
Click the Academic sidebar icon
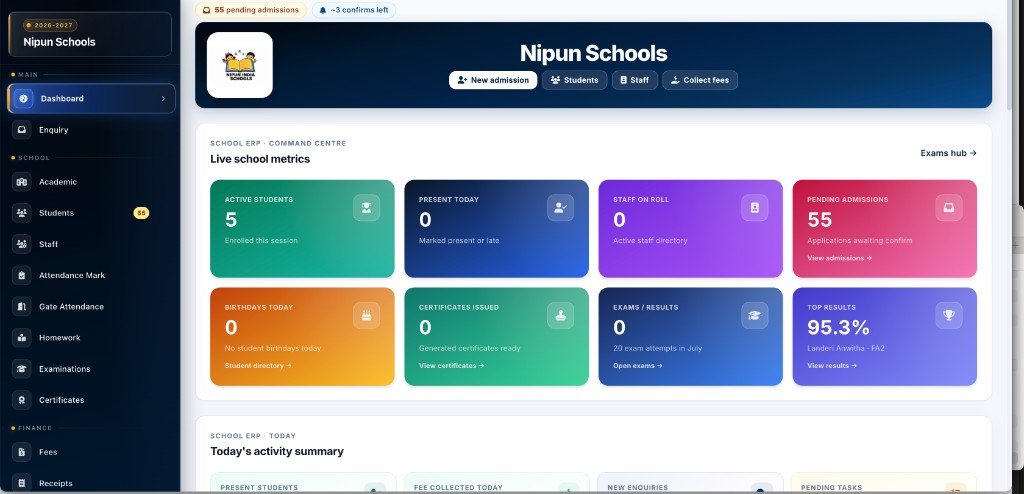pyautogui.click(x=22, y=182)
